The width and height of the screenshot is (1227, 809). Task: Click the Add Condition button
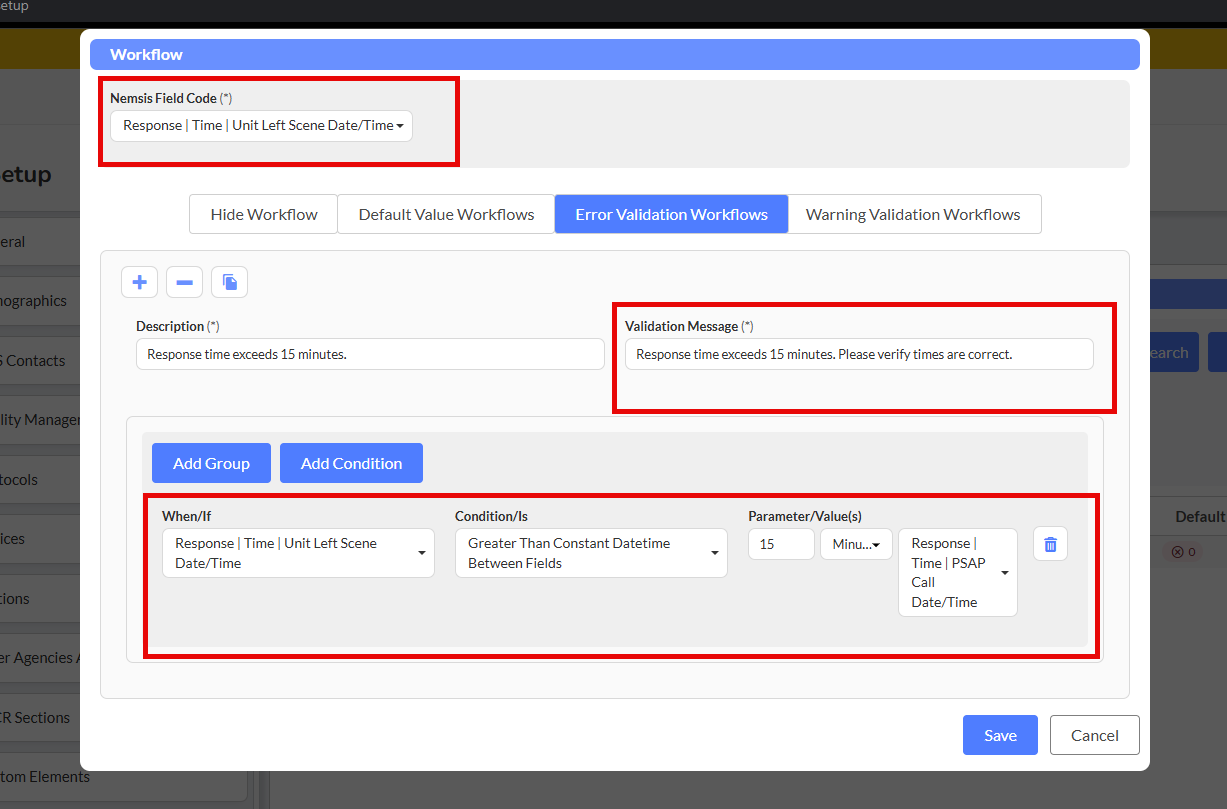[x=351, y=463]
